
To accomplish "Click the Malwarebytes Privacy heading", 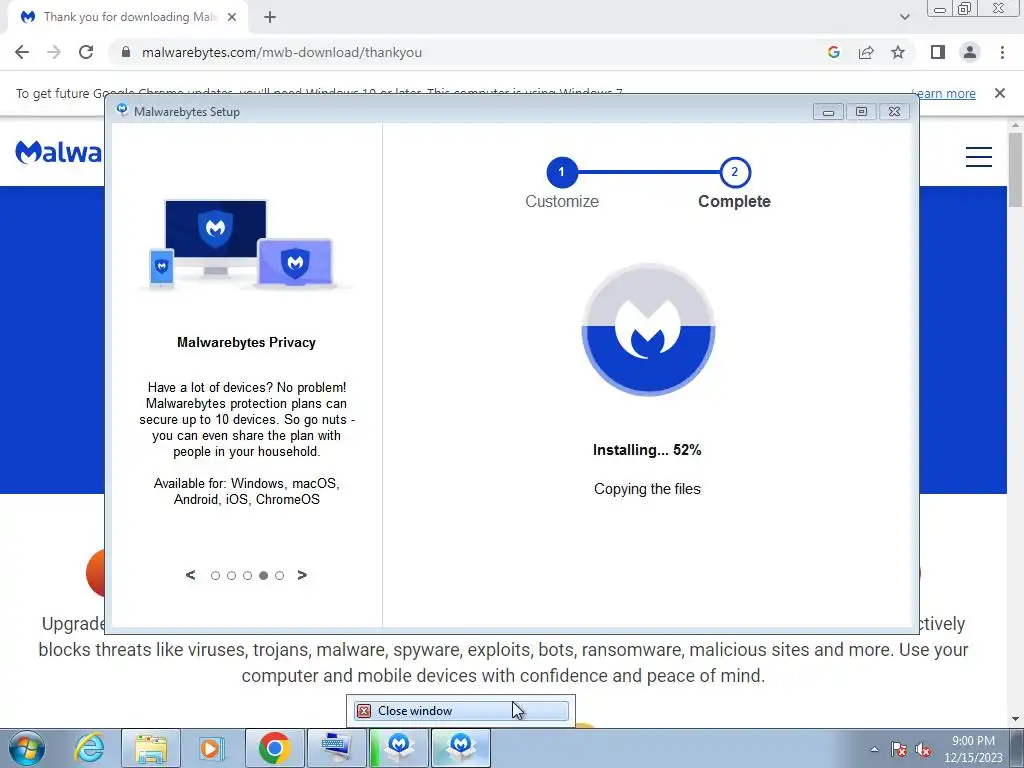I will click(246, 342).
